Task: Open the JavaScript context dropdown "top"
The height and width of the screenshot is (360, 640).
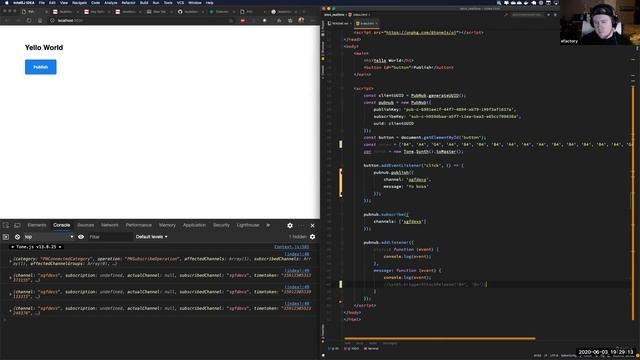Action: click(49, 237)
